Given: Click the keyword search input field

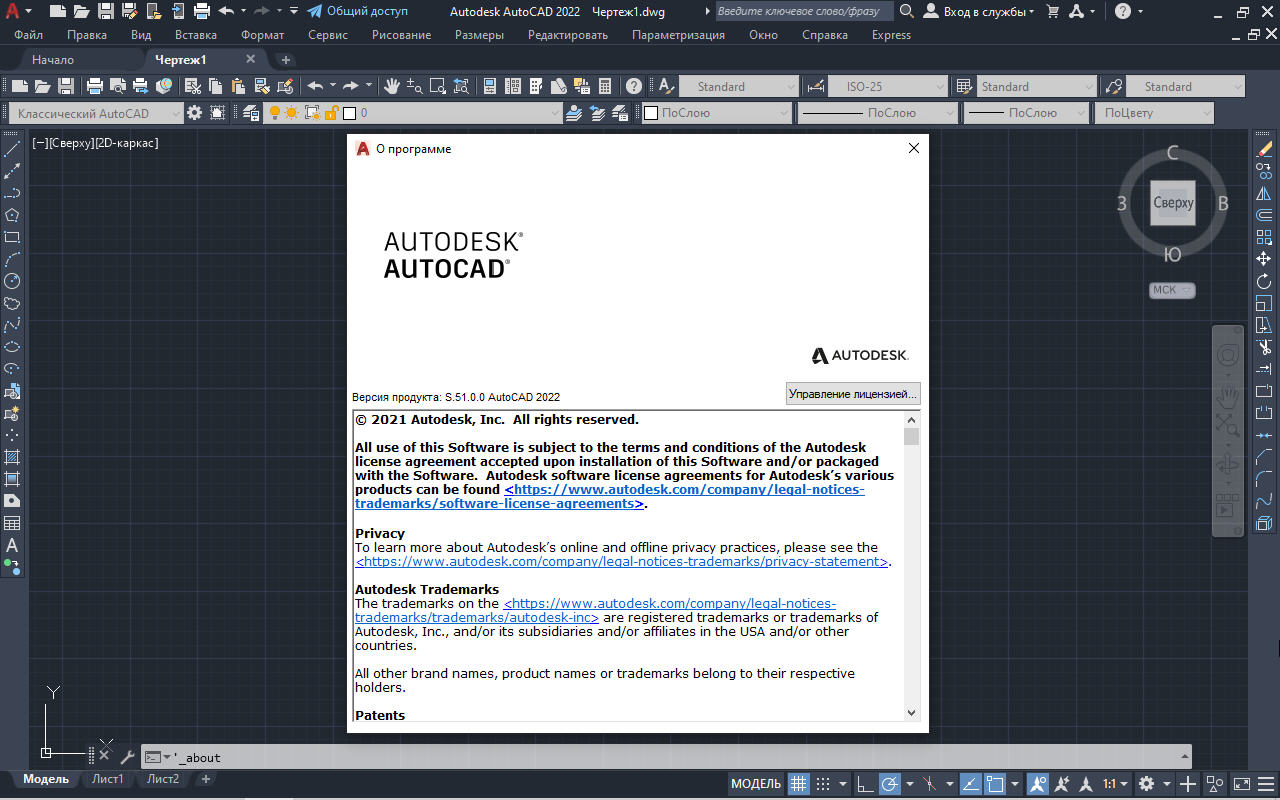Looking at the screenshot, I should [x=804, y=11].
